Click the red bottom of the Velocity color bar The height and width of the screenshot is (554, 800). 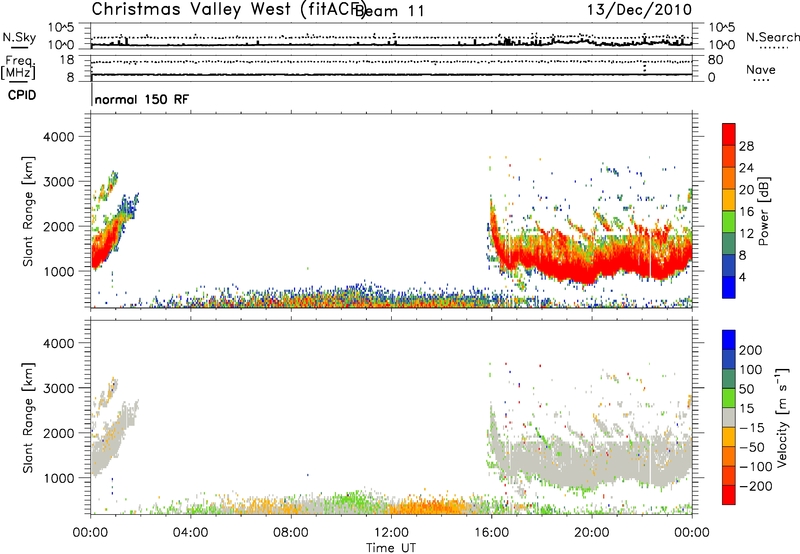[x=729, y=495]
